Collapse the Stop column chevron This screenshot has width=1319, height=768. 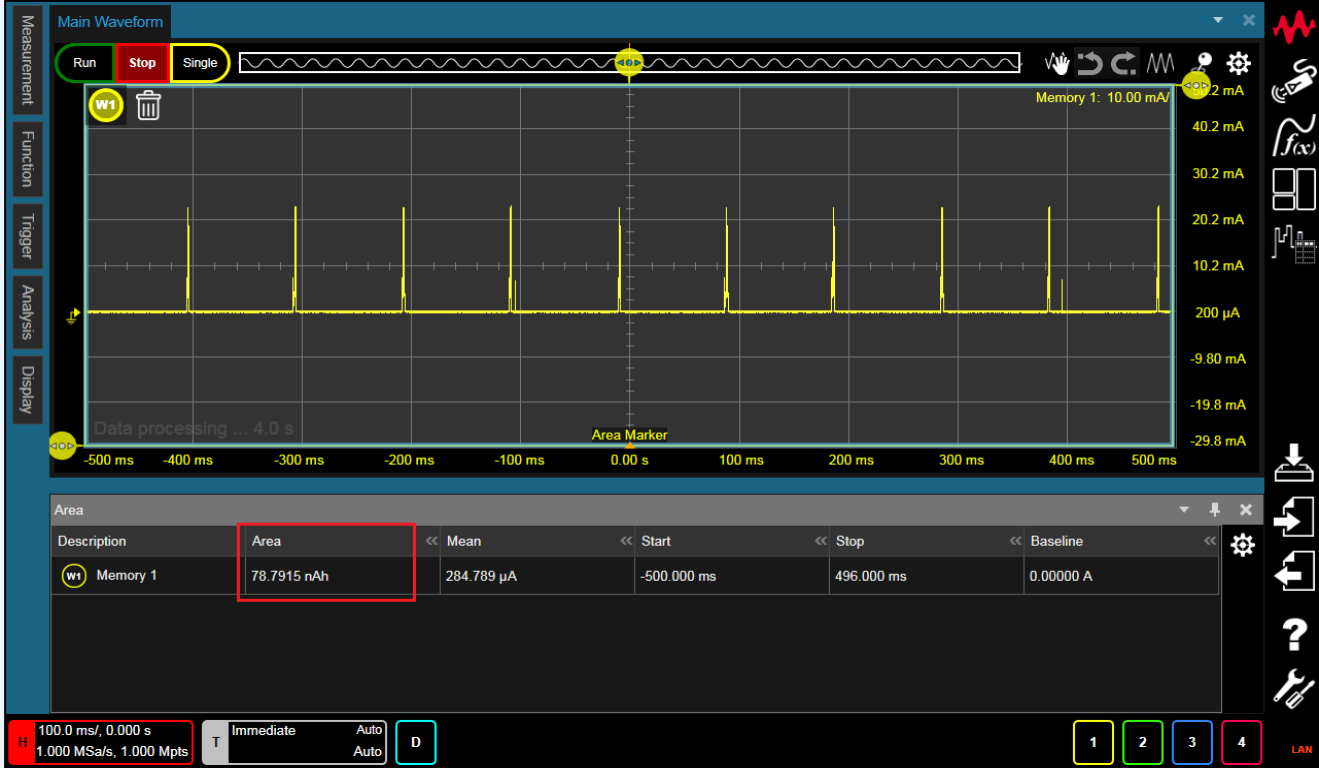(x=1015, y=541)
